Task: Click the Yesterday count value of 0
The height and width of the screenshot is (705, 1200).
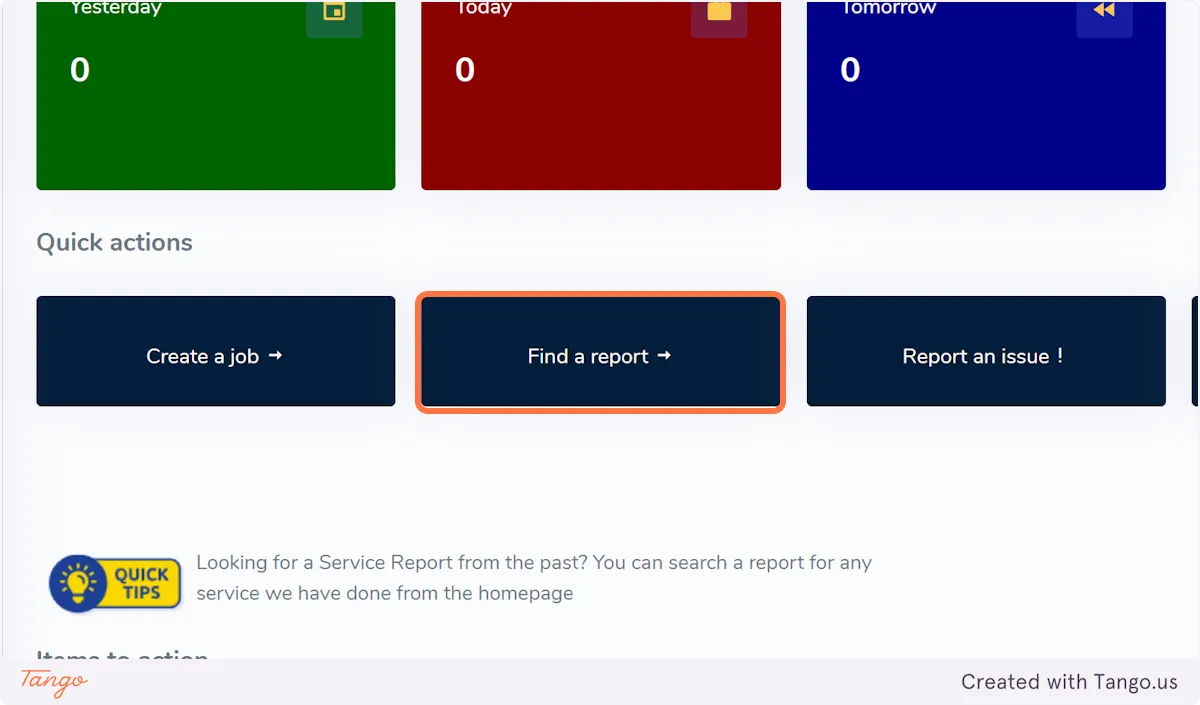Action: [x=80, y=70]
